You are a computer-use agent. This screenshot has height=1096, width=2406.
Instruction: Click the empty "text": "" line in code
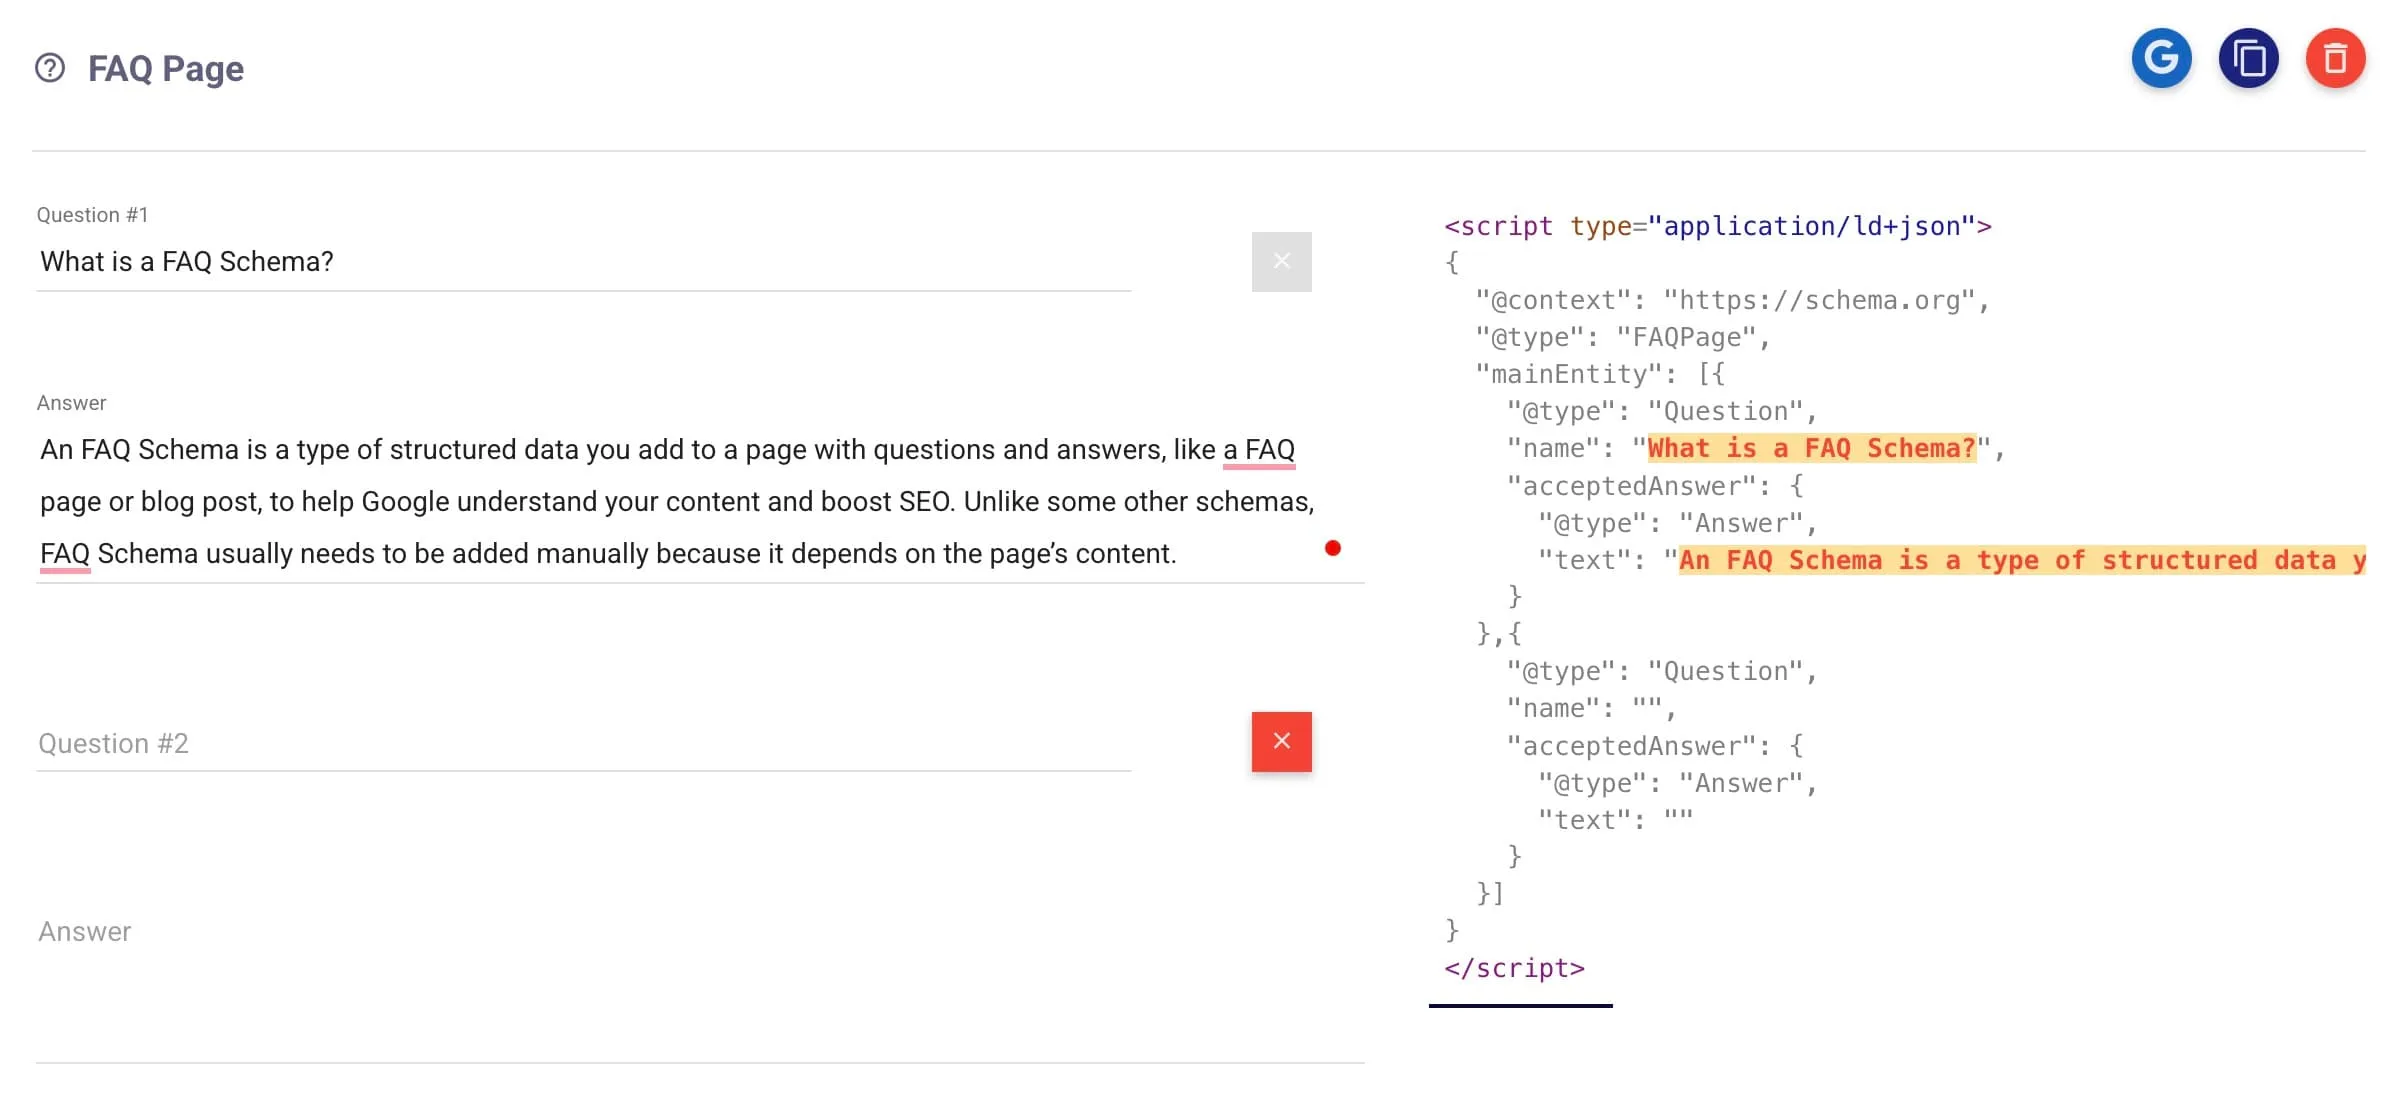point(1616,820)
